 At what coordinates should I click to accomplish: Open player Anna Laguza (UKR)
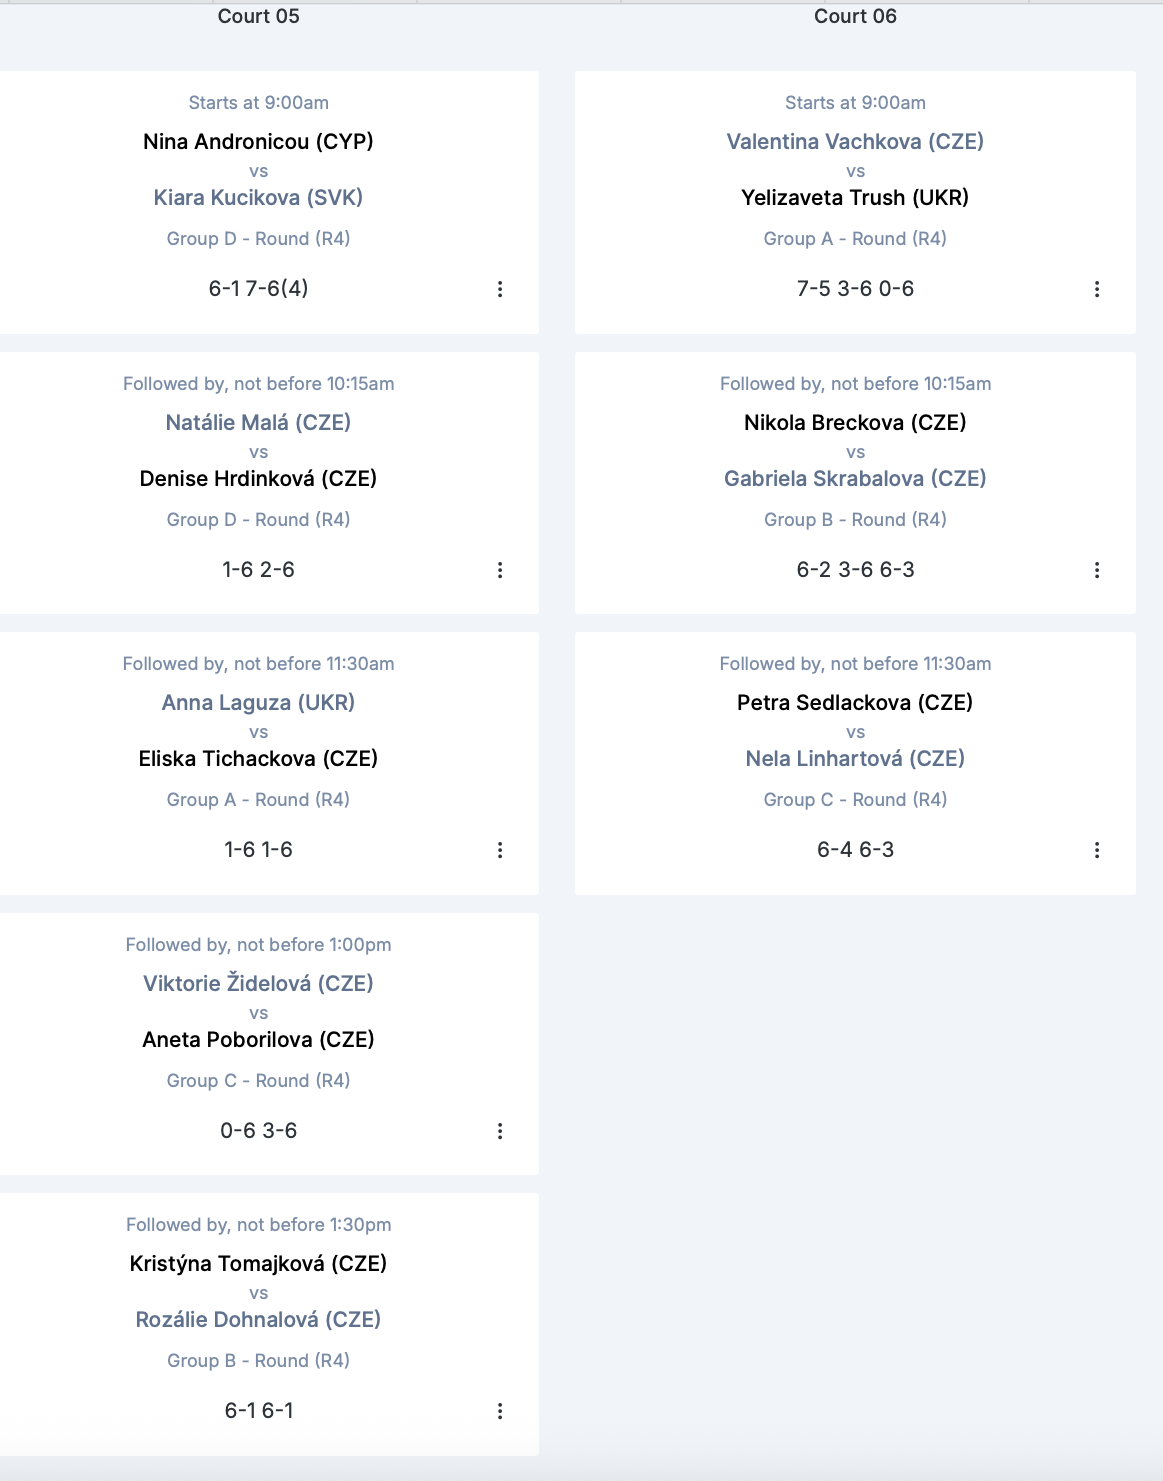pyautogui.click(x=258, y=703)
